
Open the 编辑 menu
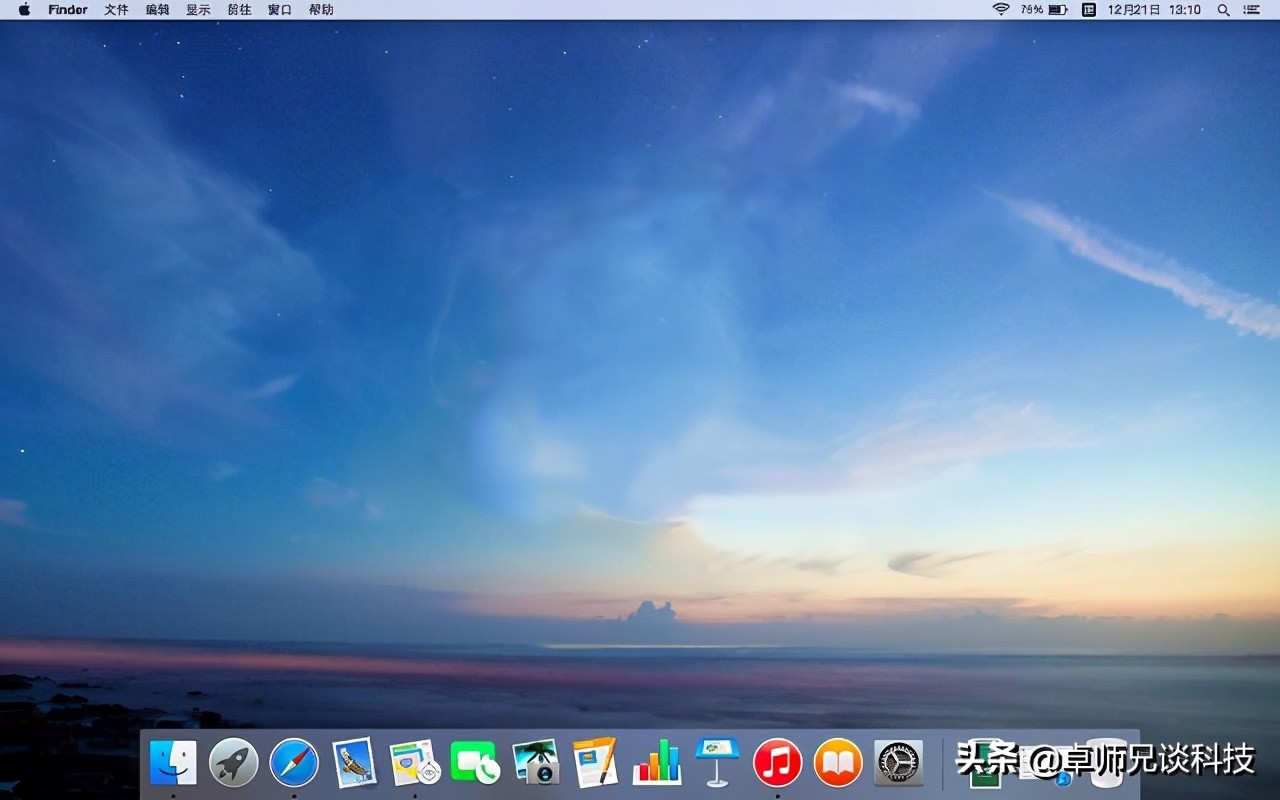coord(157,10)
